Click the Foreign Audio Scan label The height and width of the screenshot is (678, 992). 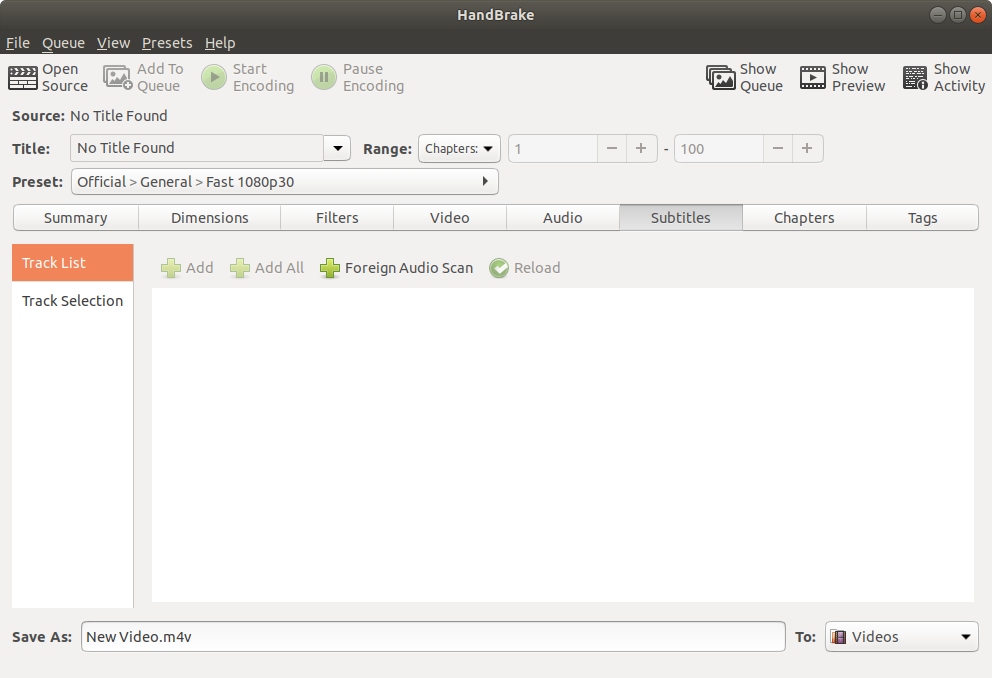409,268
